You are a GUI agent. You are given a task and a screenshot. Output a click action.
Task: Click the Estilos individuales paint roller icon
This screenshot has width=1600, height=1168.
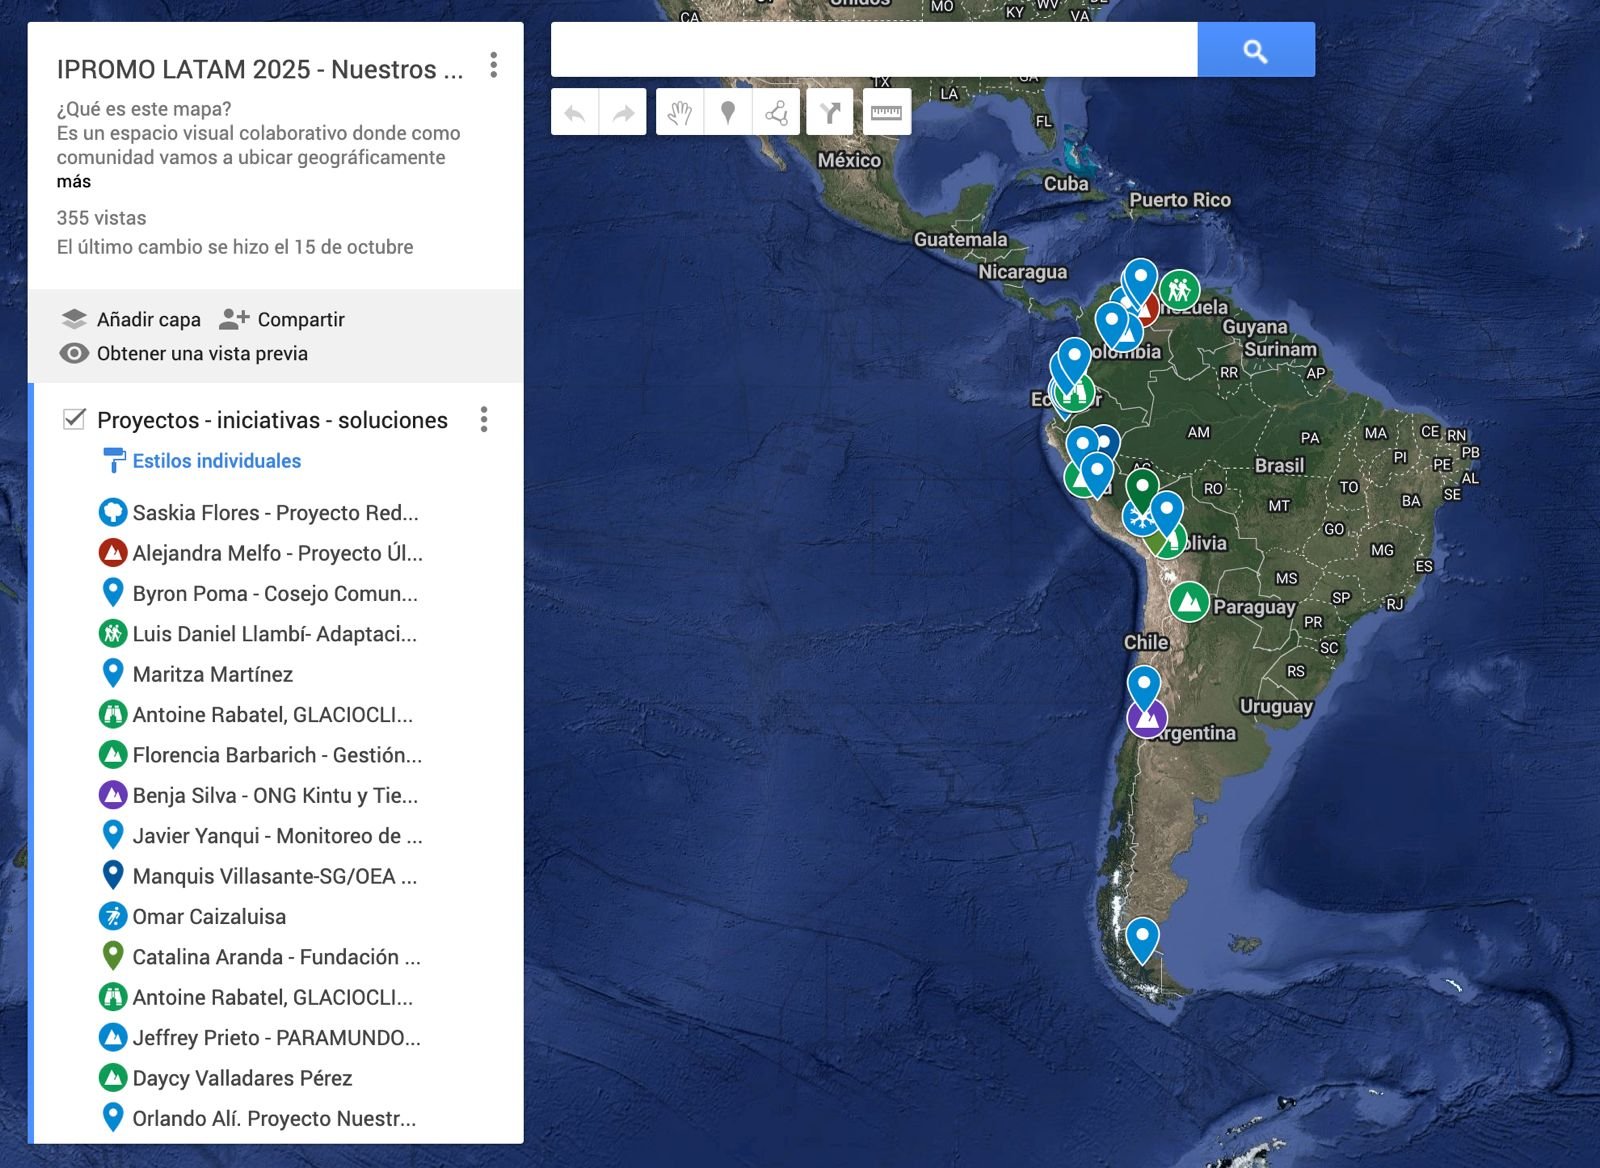click(113, 460)
